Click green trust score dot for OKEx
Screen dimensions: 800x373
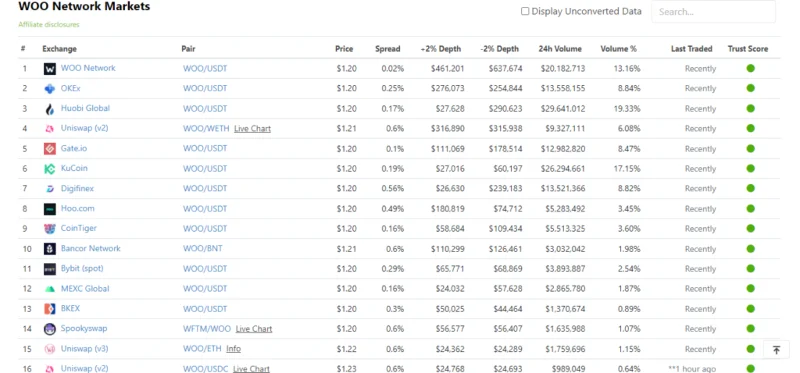(750, 88)
